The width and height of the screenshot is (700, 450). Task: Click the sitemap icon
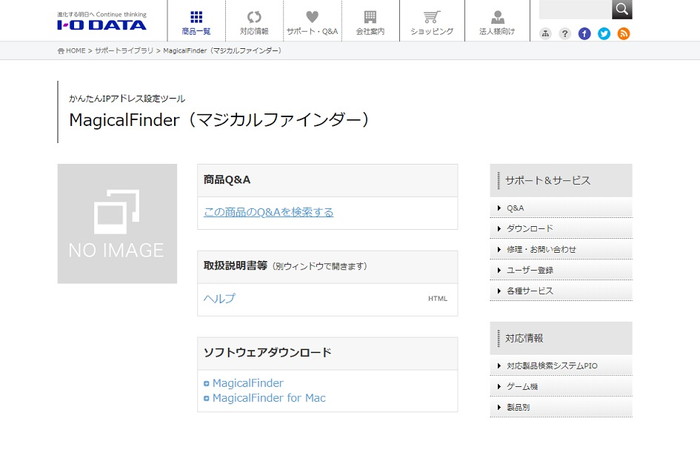pyautogui.click(x=545, y=33)
